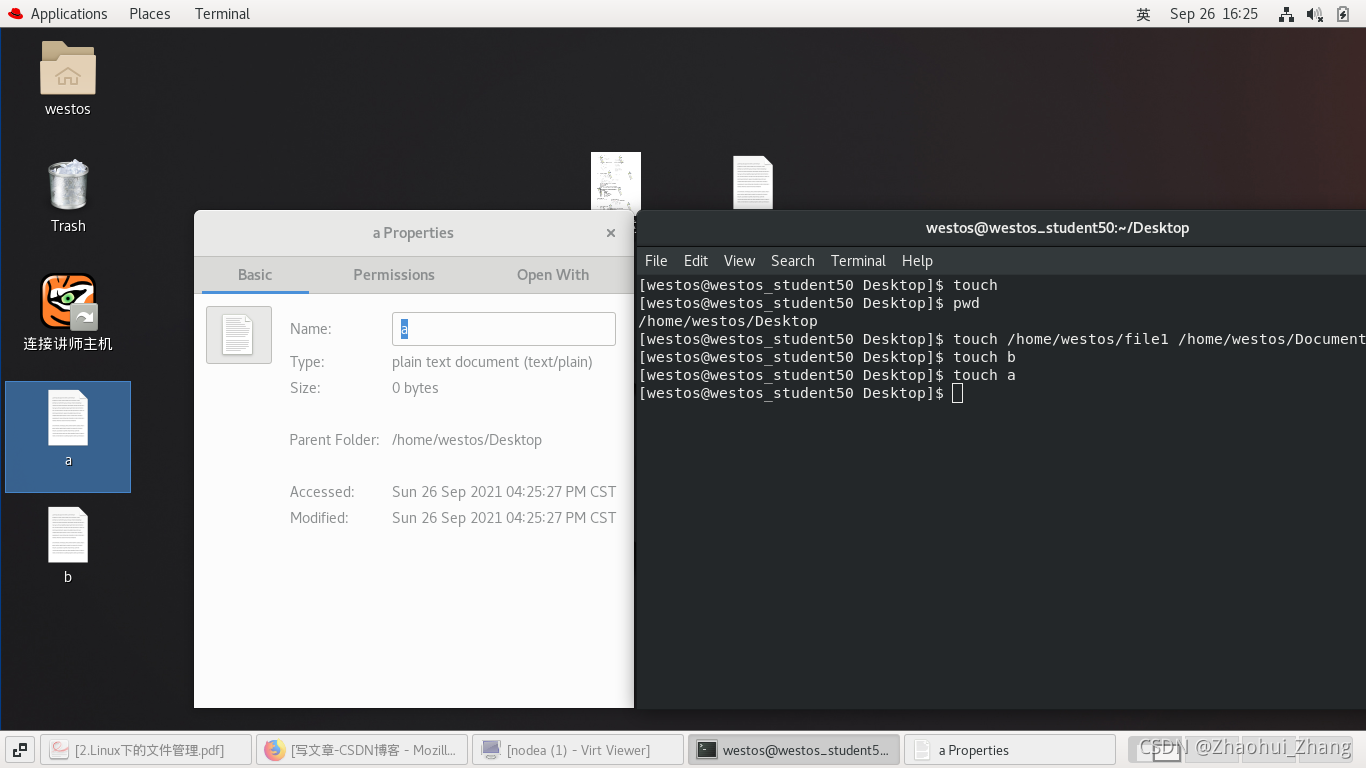Click the PDF document thumbnail on the desktop
The image size is (1366, 768).
pos(615,180)
